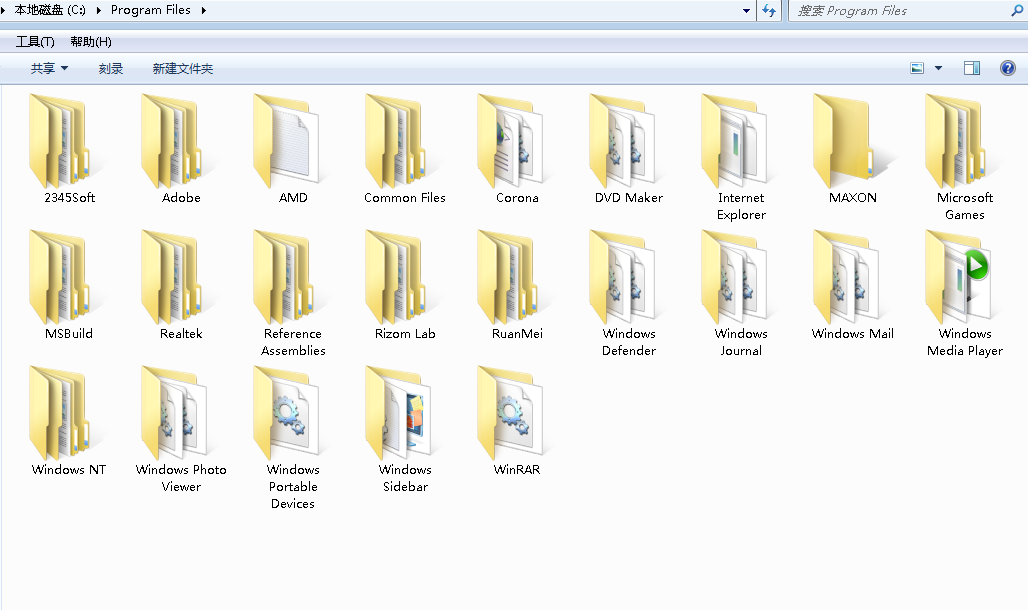This screenshot has width=1028, height=610.
Task: Open the 帮助(H) menu
Action: point(91,42)
